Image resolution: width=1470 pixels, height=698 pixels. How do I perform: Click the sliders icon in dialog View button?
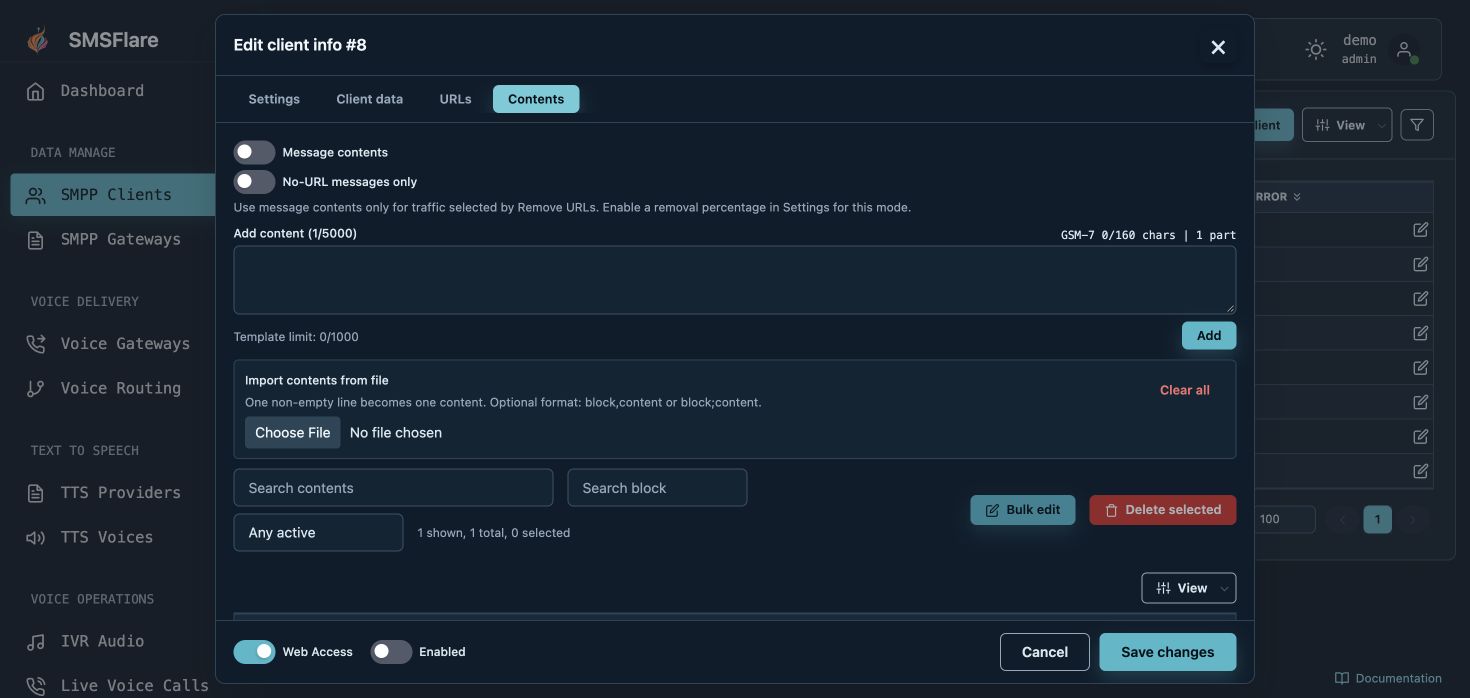pos(1163,588)
